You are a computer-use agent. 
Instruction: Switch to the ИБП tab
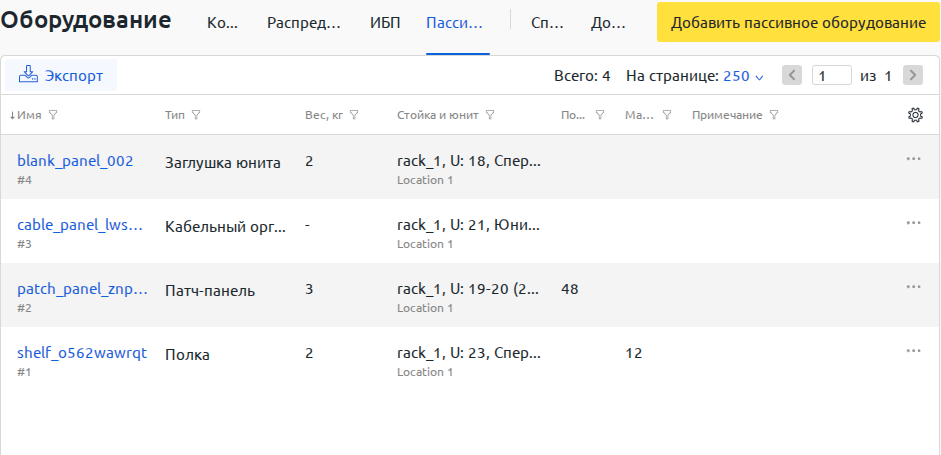tap(385, 23)
